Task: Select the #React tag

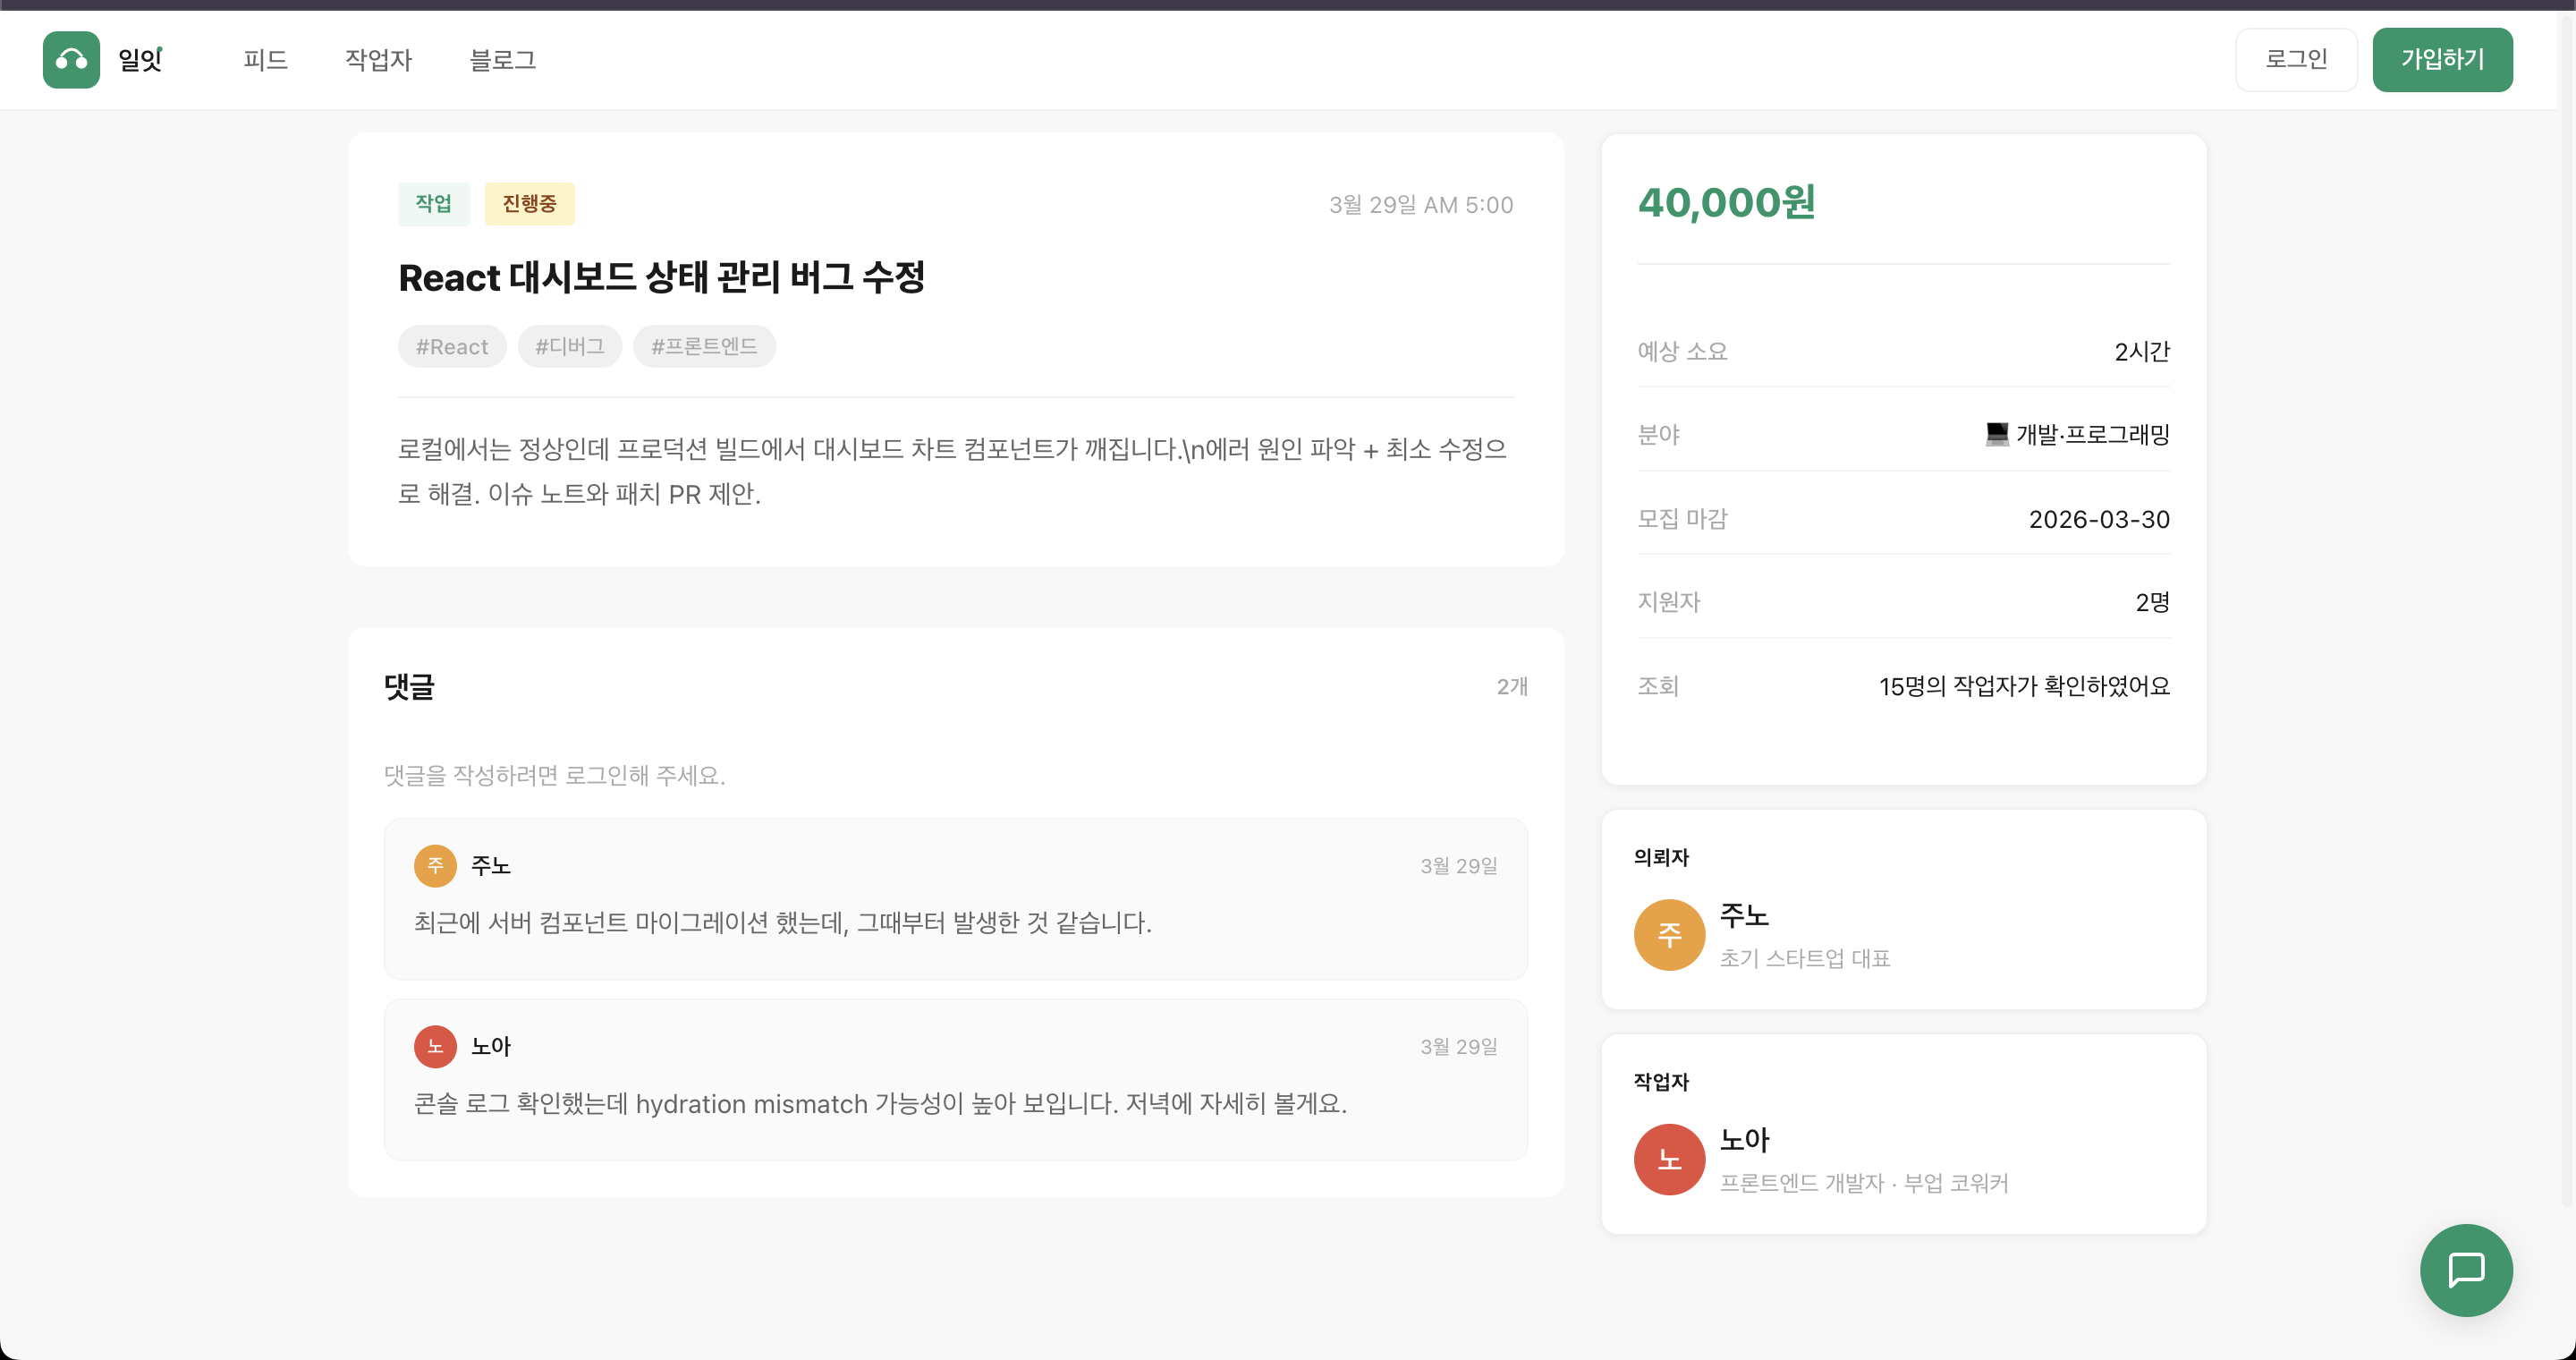Action: tap(452, 346)
